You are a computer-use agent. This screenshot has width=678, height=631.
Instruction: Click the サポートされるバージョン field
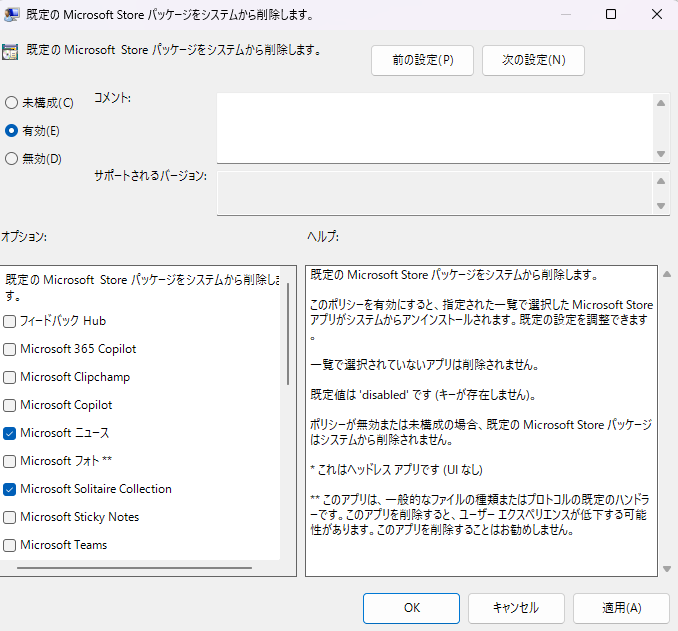pyautogui.click(x=435, y=193)
